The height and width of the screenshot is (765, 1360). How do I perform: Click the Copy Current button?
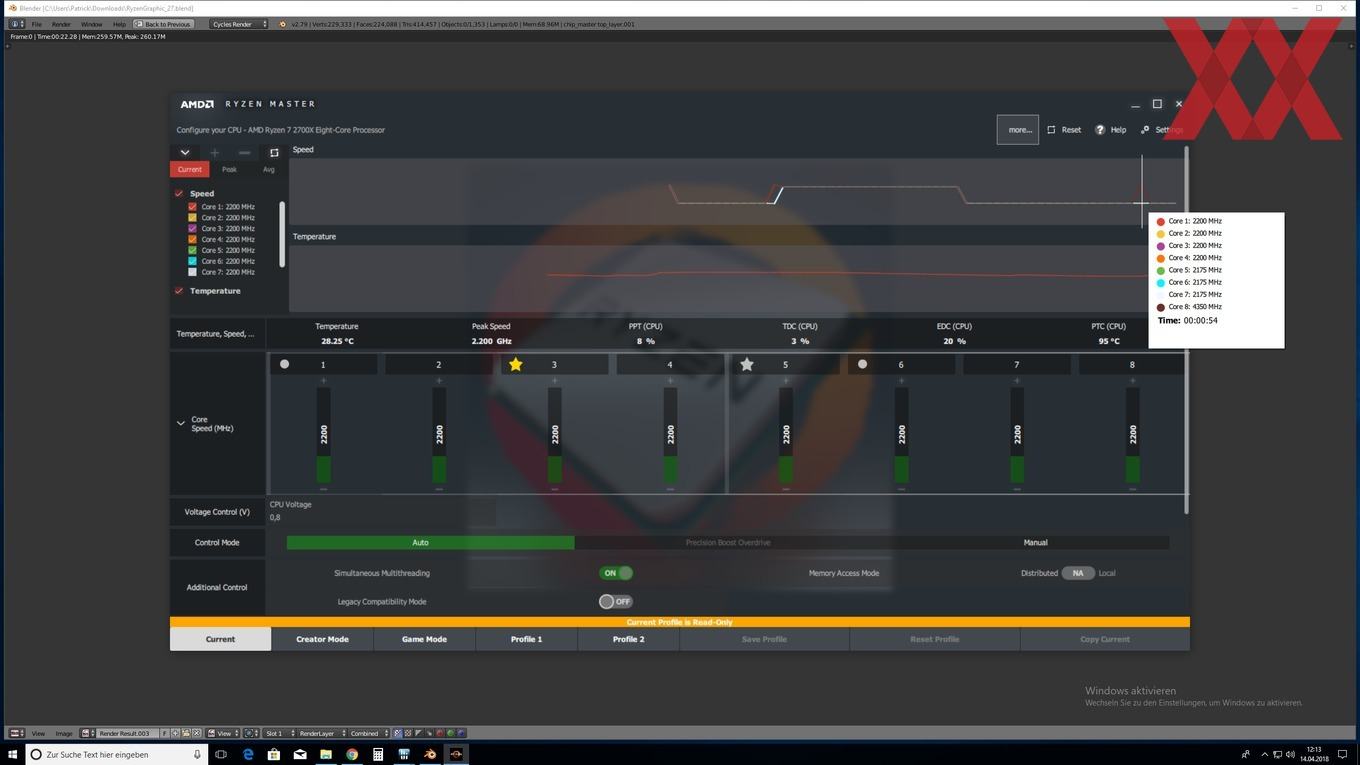pyautogui.click(x=1105, y=639)
